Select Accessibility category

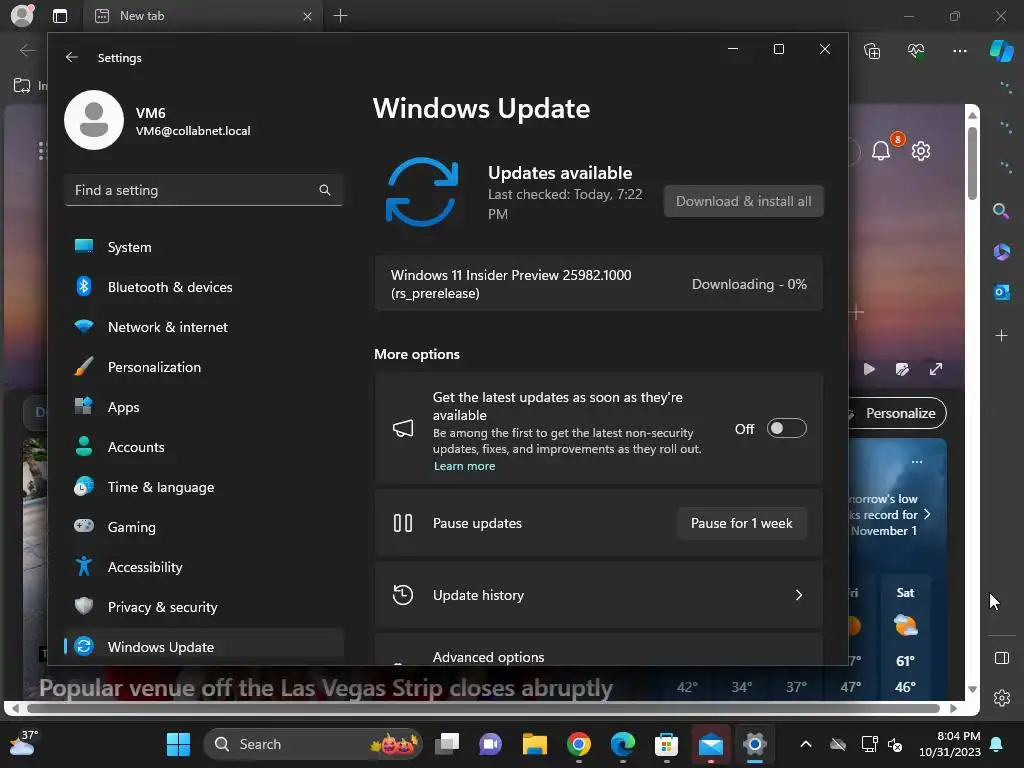click(204, 567)
